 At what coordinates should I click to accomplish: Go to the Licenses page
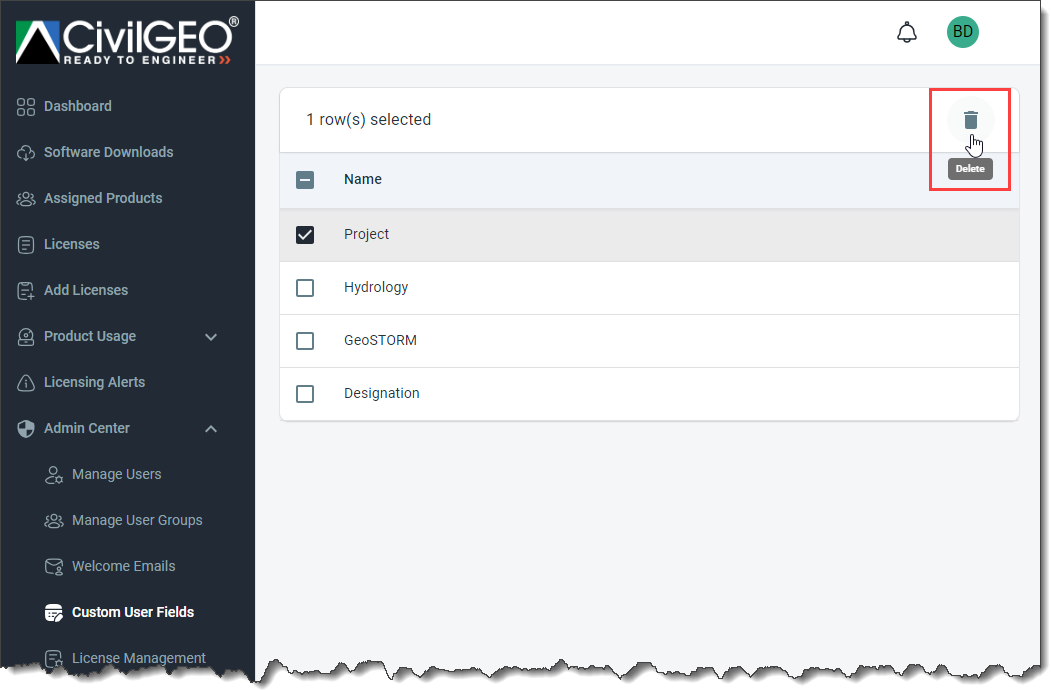(71, 245)
